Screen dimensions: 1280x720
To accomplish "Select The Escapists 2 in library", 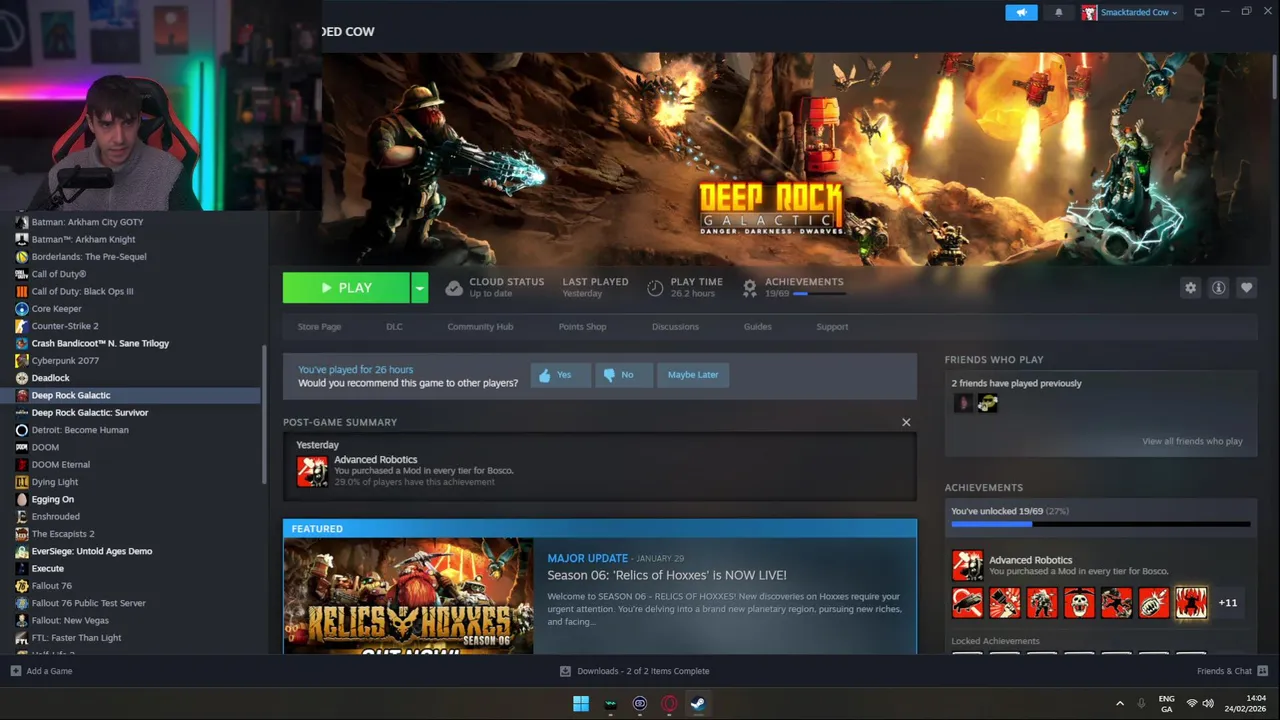I will click(62, 534).
